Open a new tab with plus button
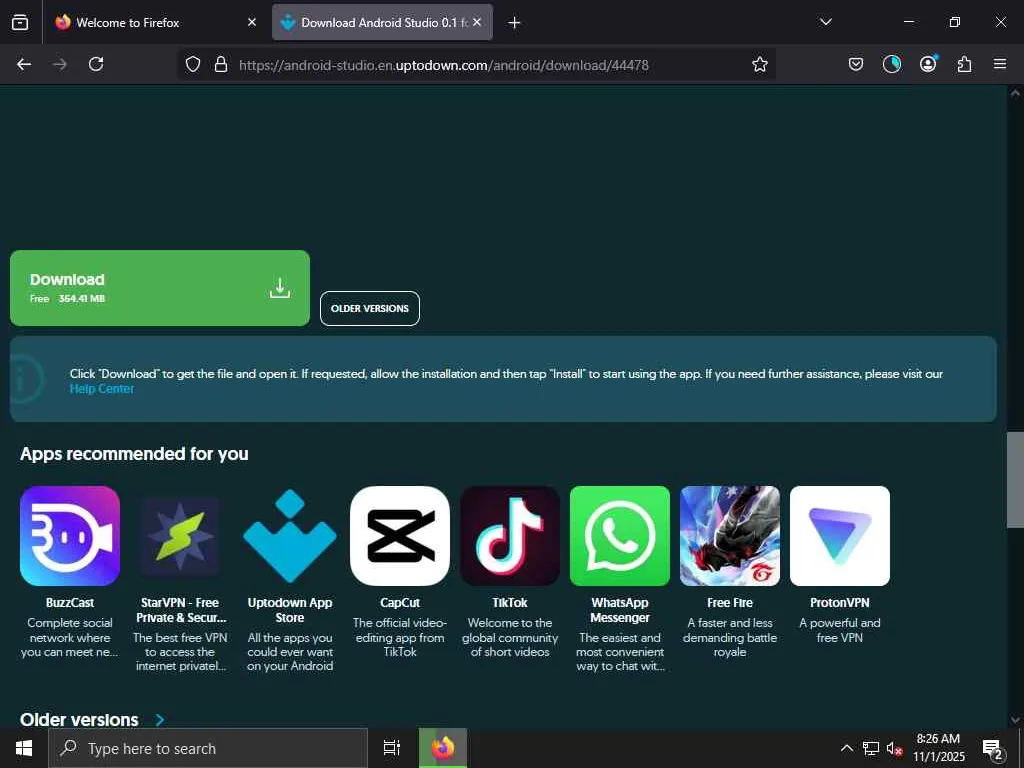 pos(515,23)
